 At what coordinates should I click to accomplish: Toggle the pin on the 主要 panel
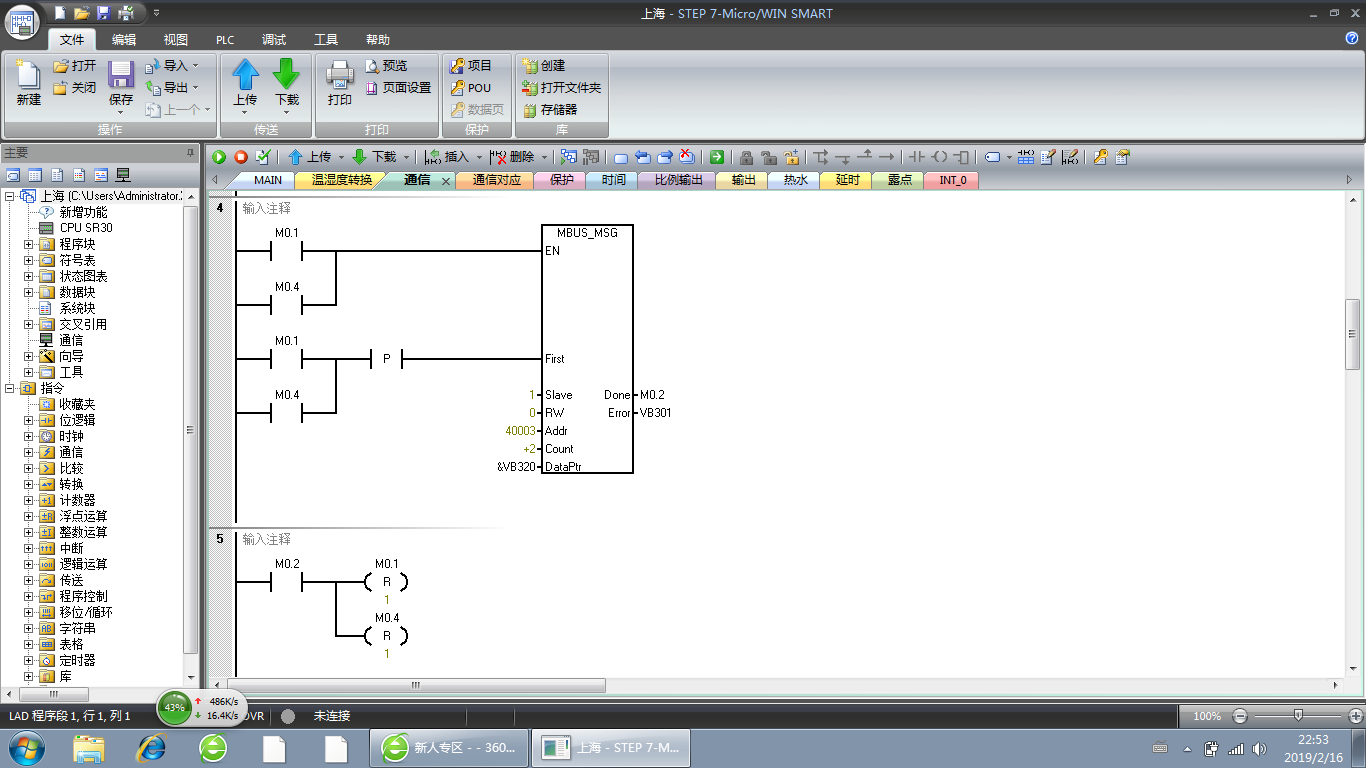pyautogui.click(x=191, y=153)
